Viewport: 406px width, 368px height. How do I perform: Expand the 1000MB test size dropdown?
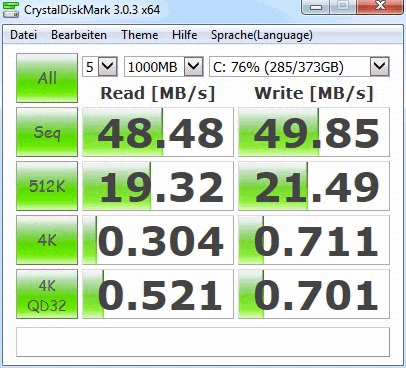(194, 67)
